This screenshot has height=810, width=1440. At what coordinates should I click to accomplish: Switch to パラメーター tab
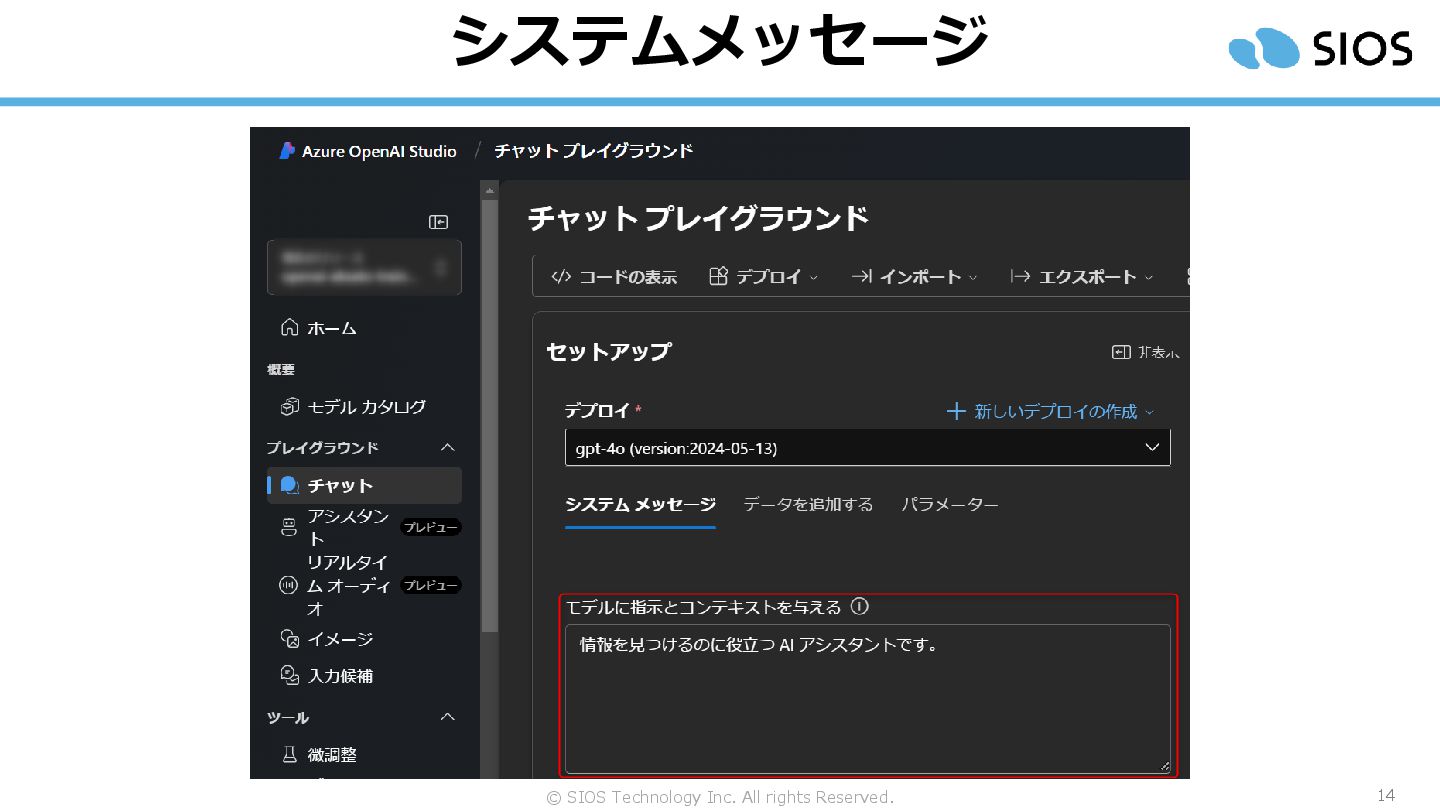(949, 505)
